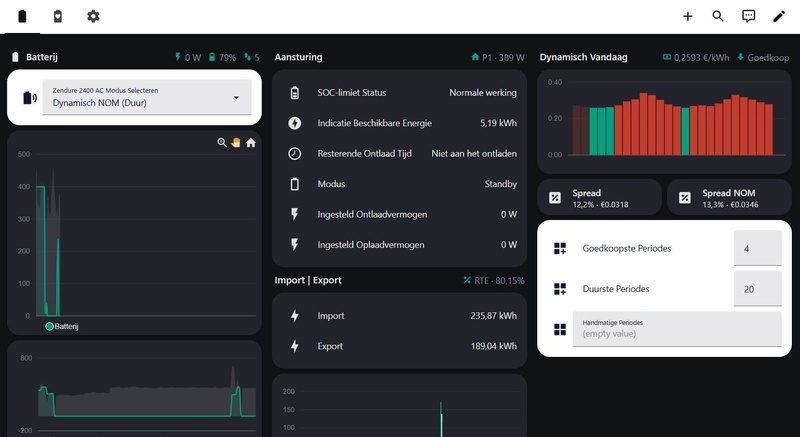Reset battery graph view with home icon
Screen dimensions: 800x437
(x=251, y=143)
